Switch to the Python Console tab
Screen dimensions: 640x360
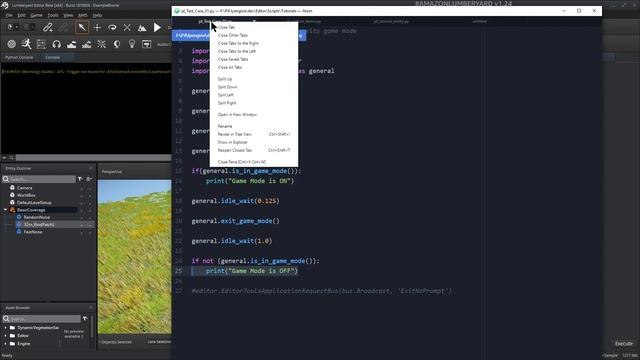[19, 58]
